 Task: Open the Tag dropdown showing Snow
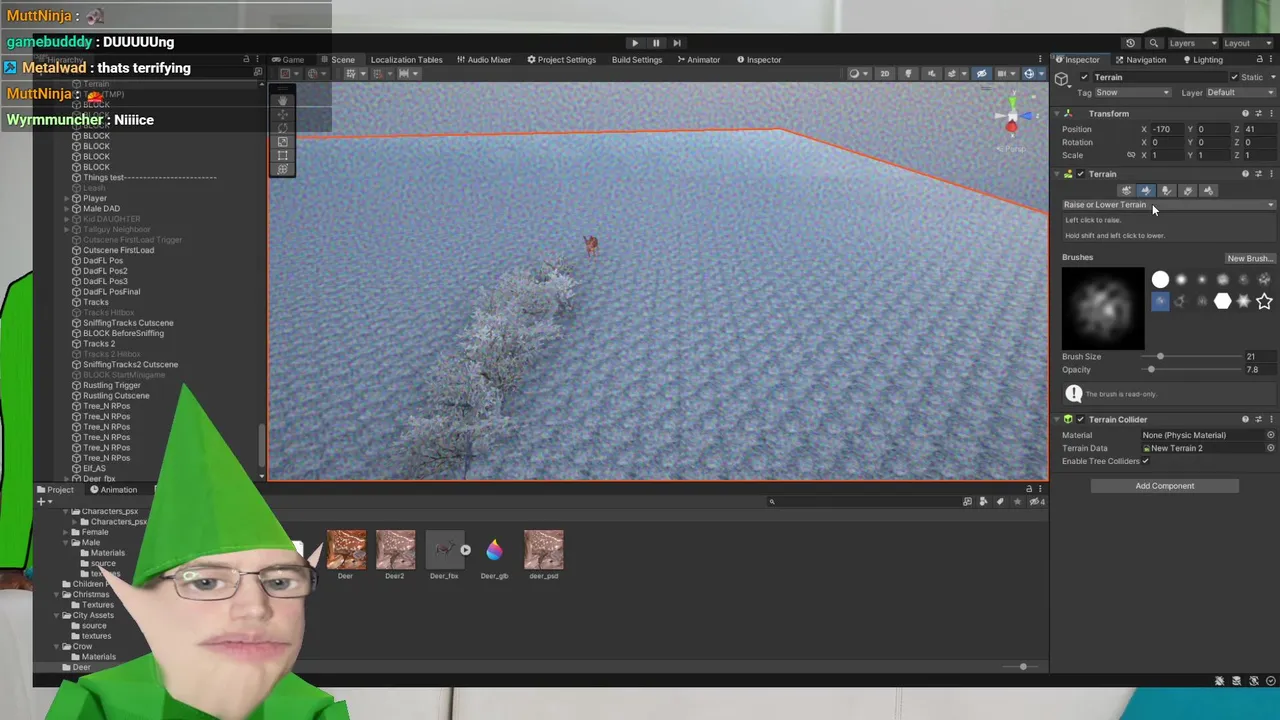tap(1132, 93)
